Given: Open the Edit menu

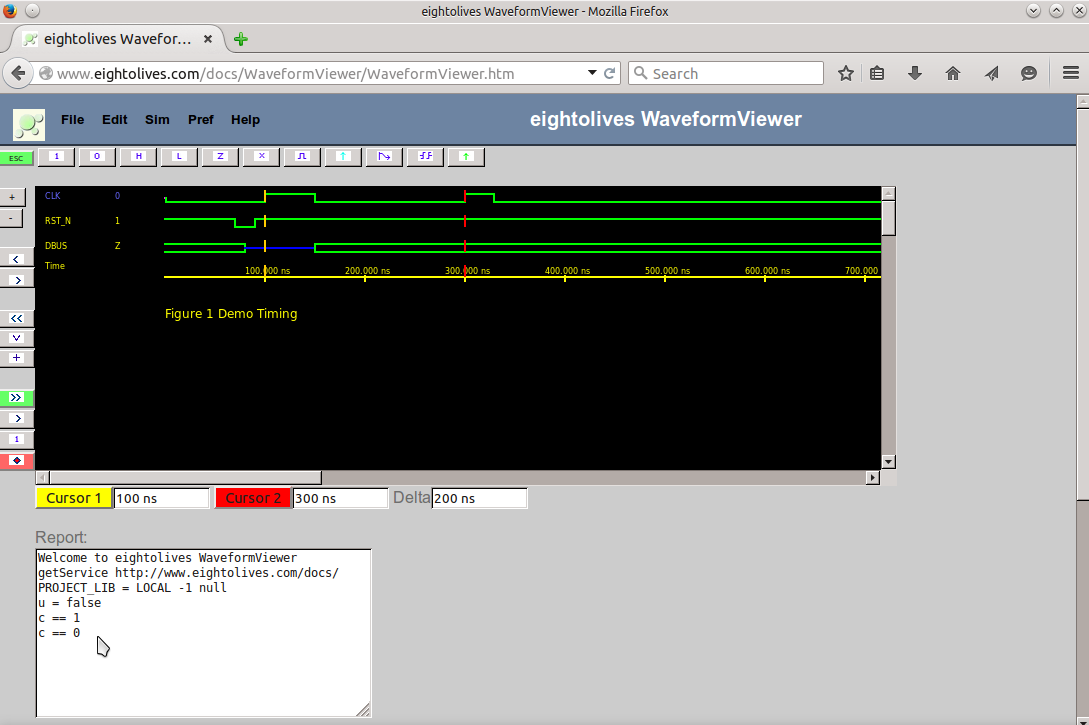Looking at the screenshot, I should pos(115,119).
